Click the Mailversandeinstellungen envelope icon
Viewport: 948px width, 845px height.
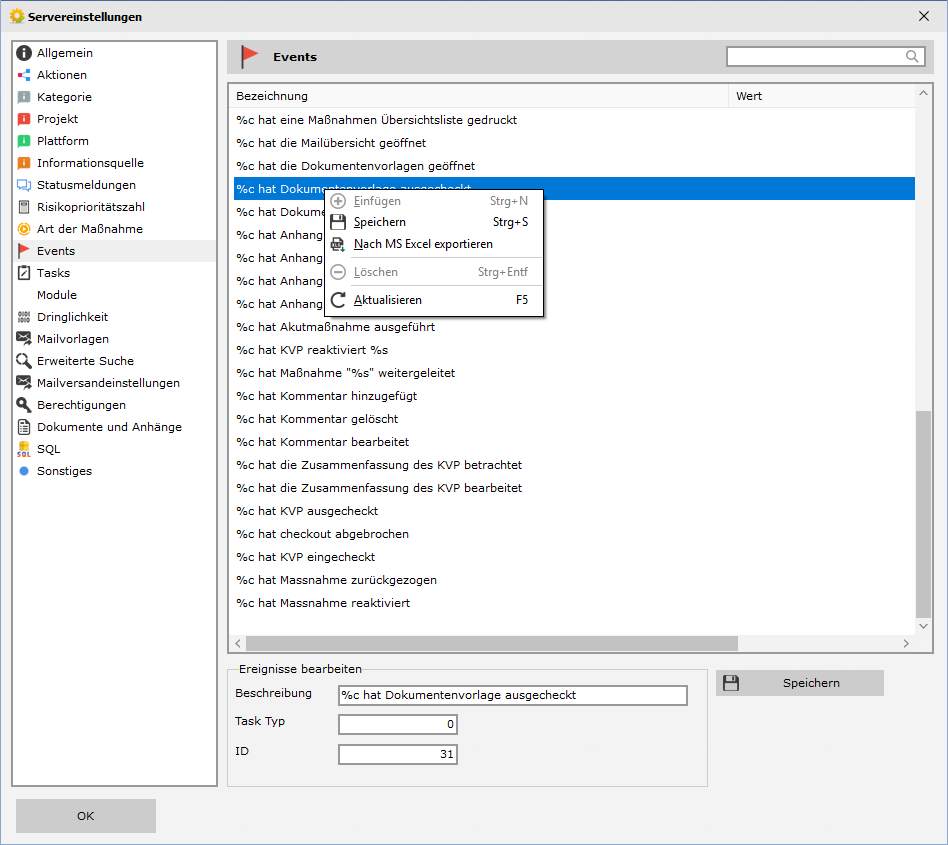pos(24,383)
